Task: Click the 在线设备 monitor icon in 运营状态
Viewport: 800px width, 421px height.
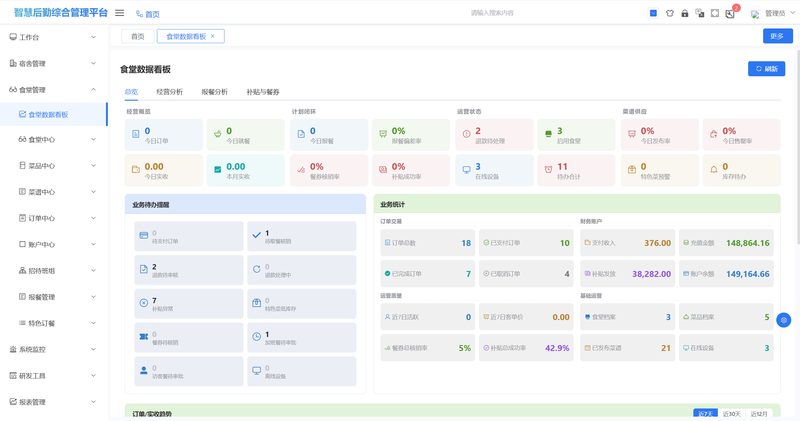Action: pyautogui.click(x=466, y=169)
